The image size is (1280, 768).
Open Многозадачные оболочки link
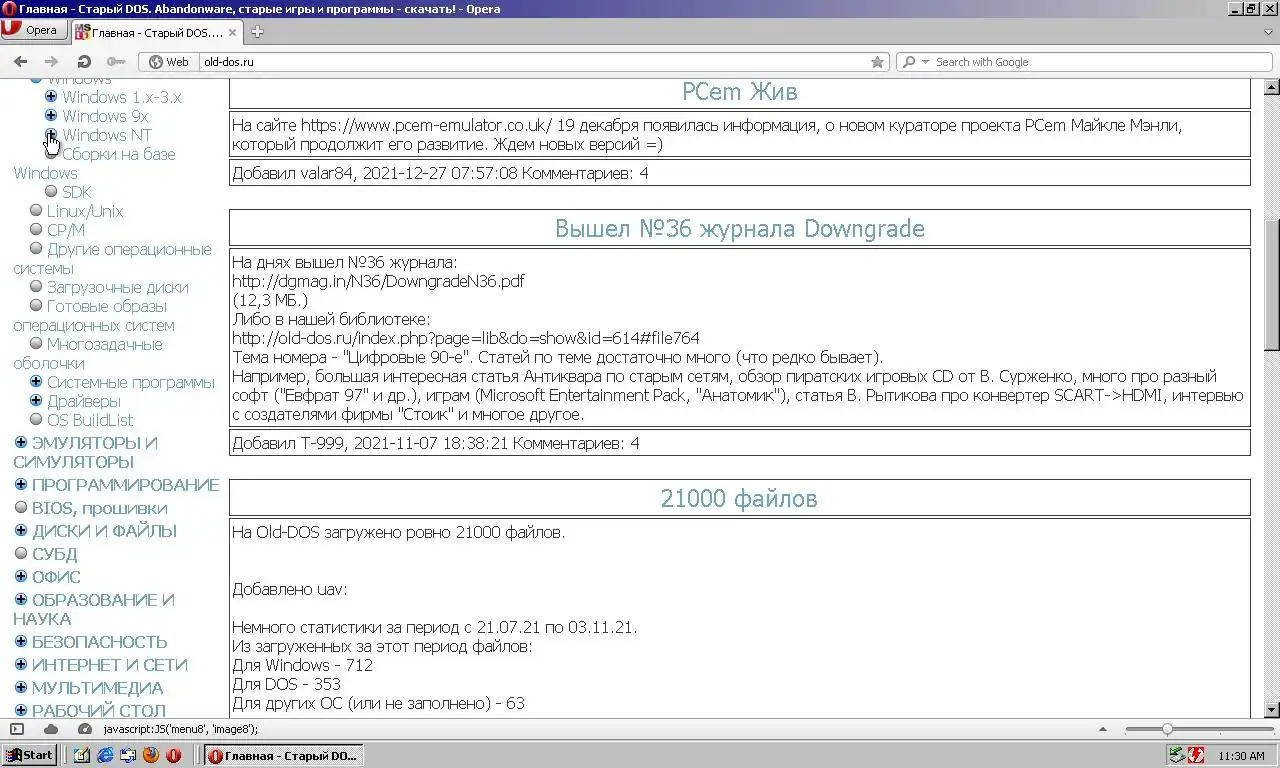pyautogui.click(x=88, y=353)
